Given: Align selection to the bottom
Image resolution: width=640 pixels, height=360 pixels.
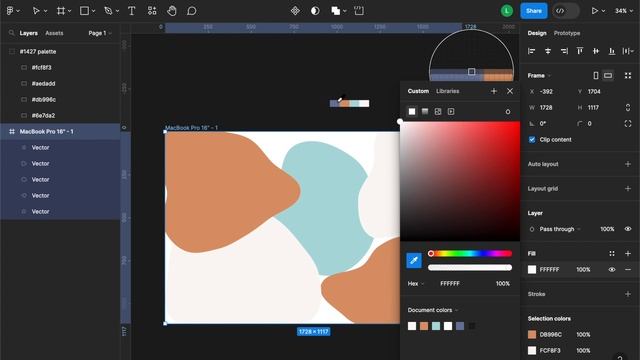Looking at the screenshot, I should click(612, 51).
